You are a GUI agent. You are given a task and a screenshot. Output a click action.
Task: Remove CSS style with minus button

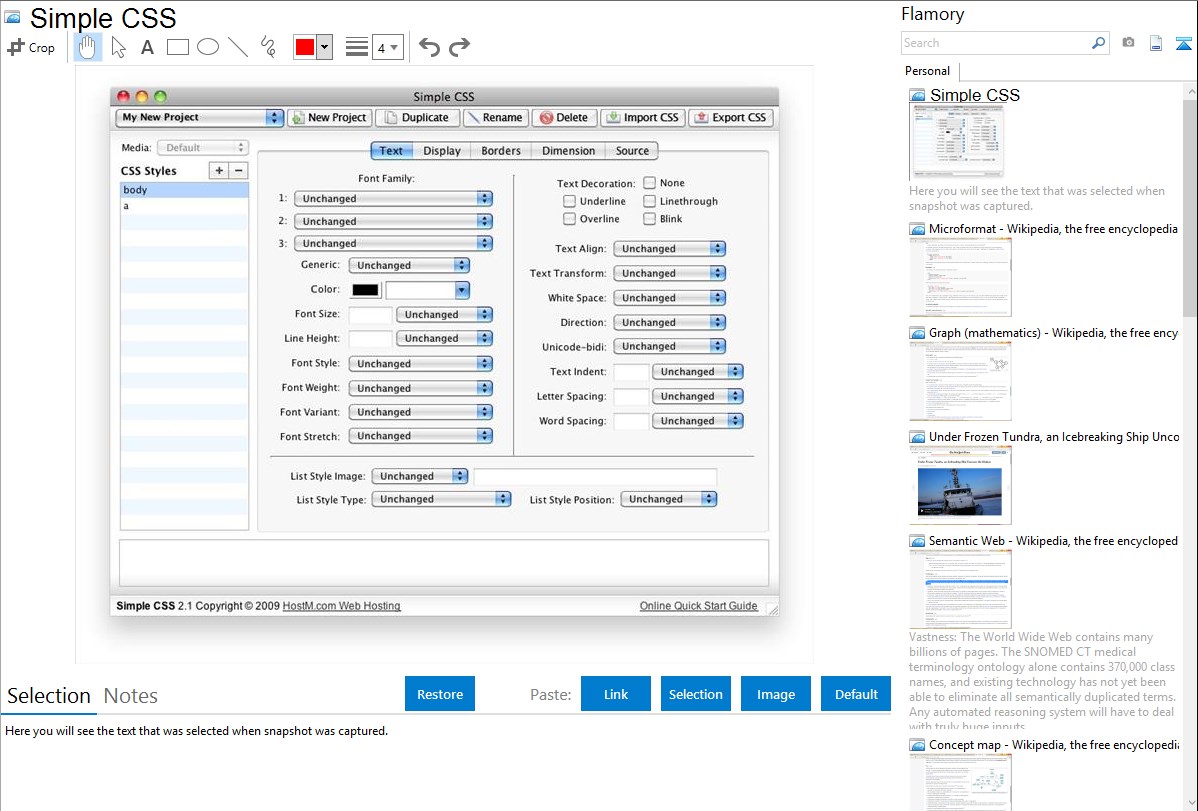pos(238,170)
